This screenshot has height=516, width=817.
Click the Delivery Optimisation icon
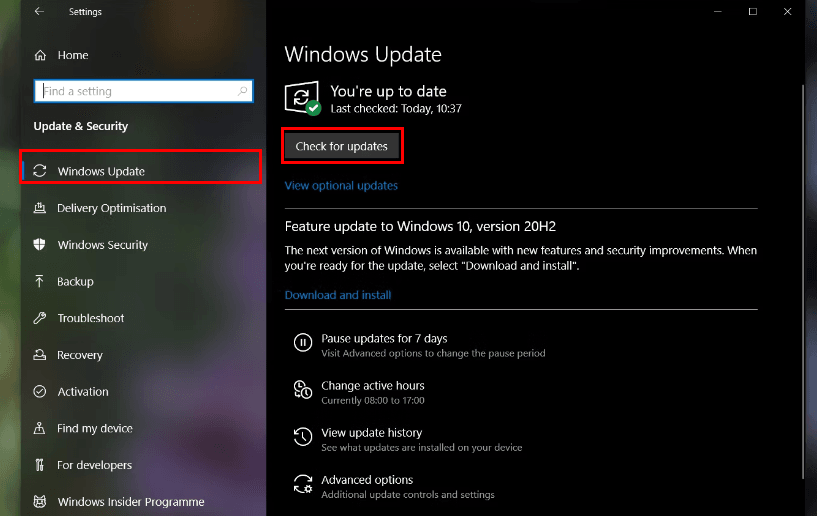[x=40, y=208]
